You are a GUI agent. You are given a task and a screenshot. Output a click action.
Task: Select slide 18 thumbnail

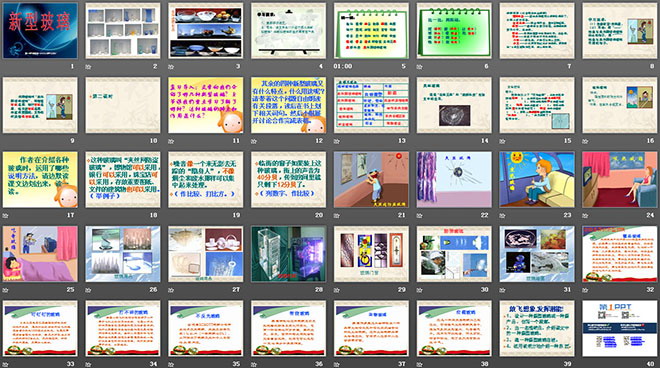pos(123,179)
